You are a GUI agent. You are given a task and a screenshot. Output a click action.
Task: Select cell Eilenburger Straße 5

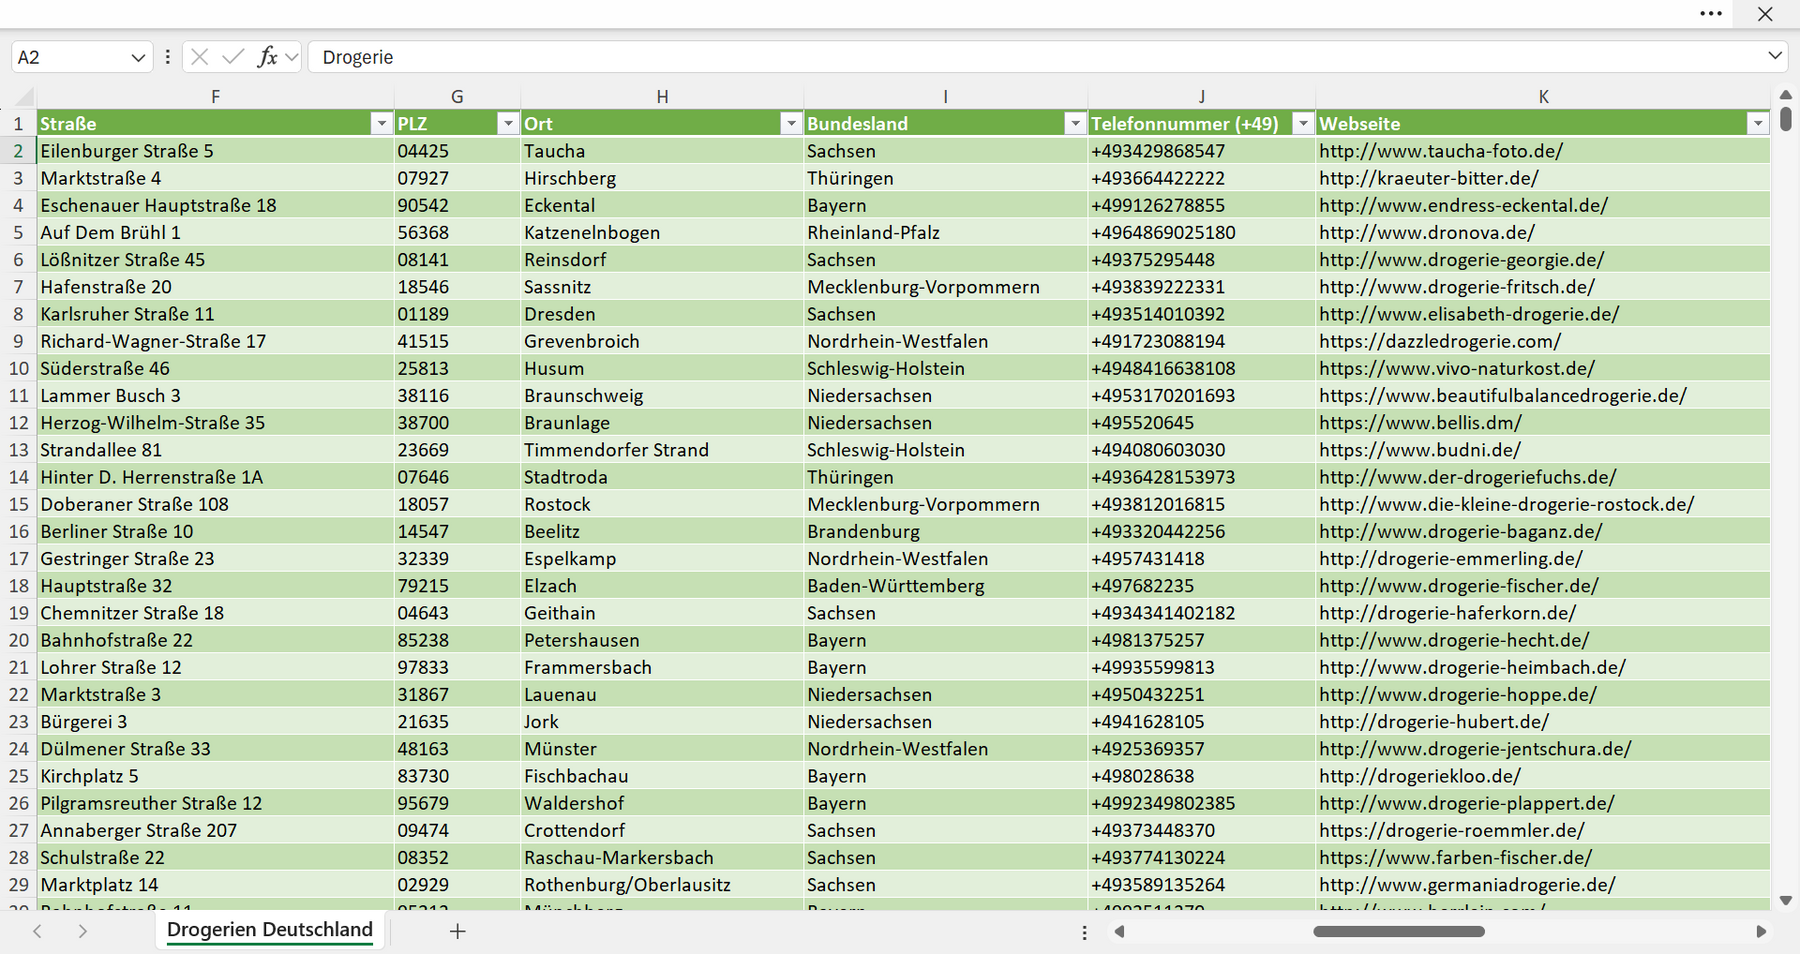pos(215,151)
